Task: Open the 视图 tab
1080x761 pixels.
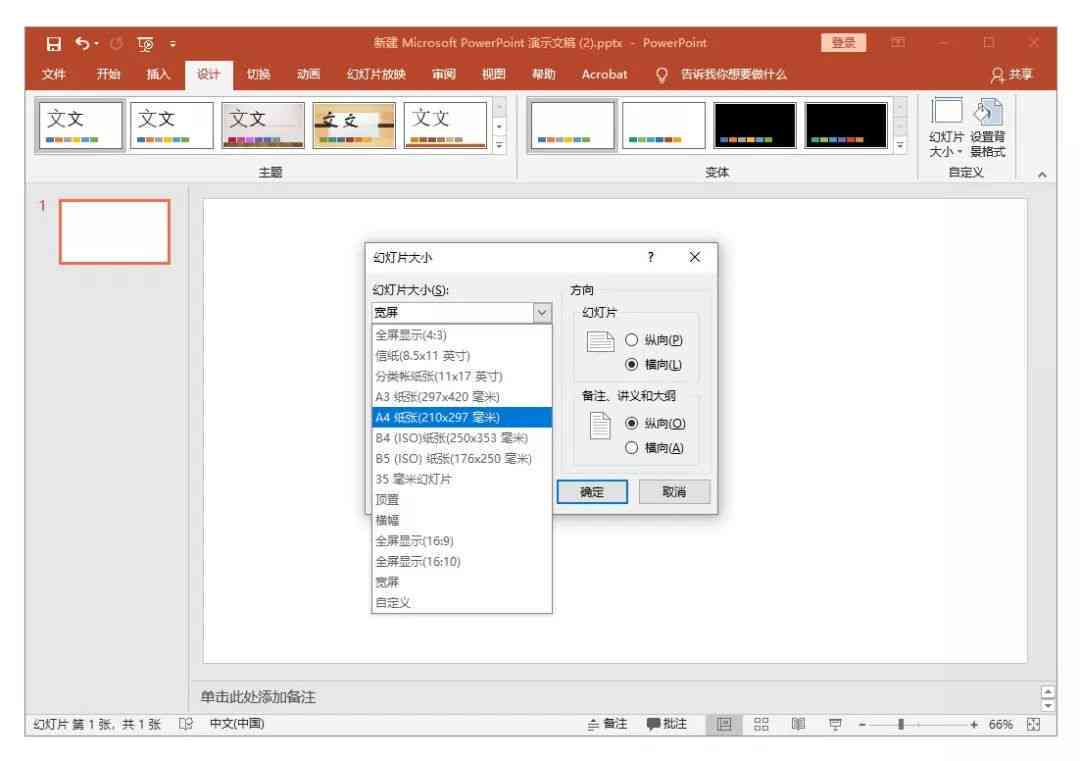Action: click(x=493, y=74)
